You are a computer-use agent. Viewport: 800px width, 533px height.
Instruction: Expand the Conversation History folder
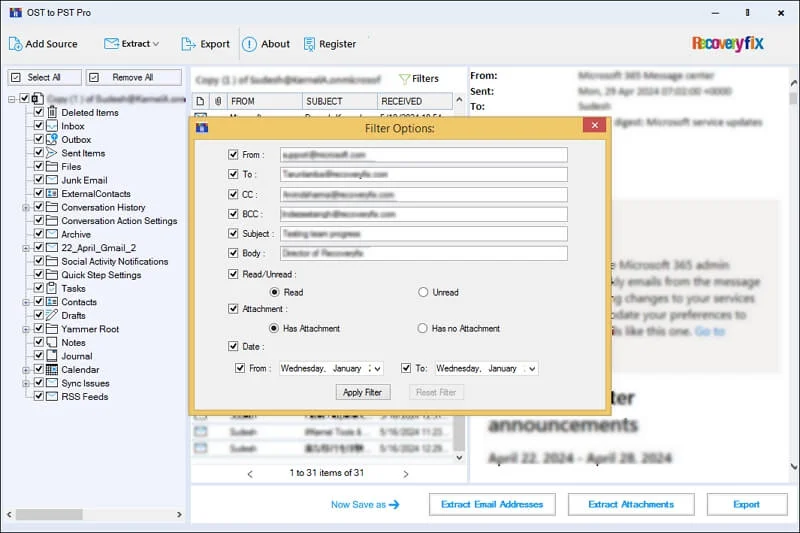click(x=26, y=208)
